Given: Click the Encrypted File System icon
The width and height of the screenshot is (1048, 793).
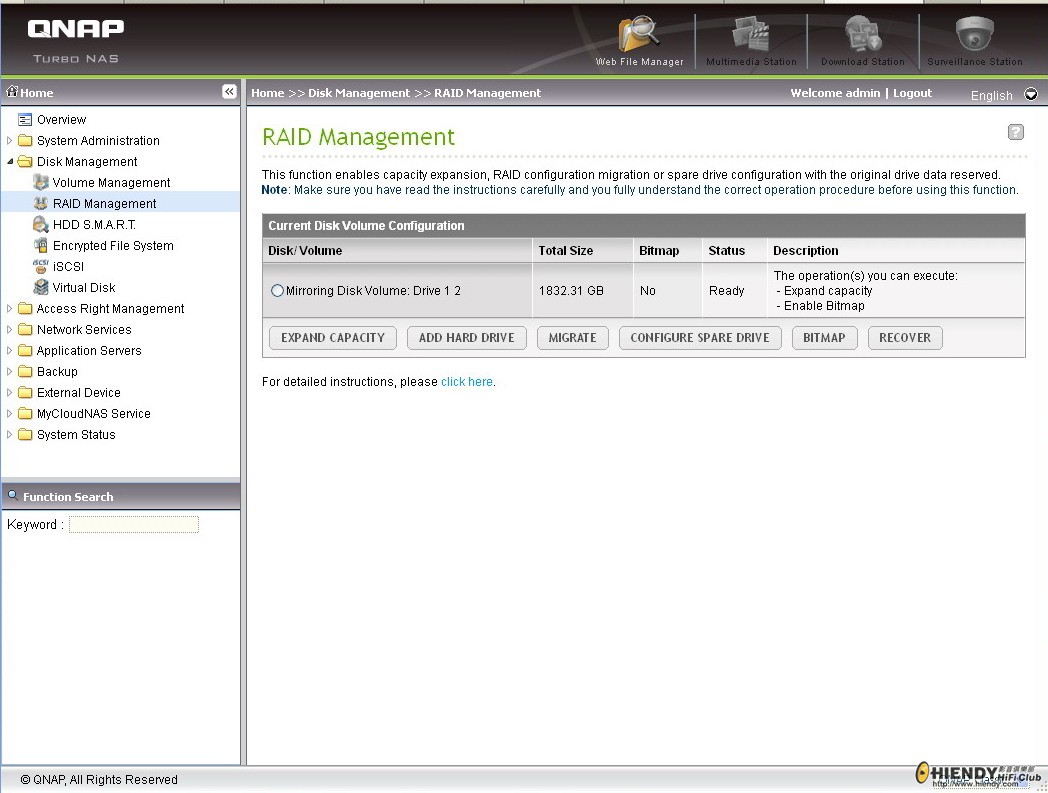Looking at the screenshot, I should pyautogui.click(x=40, y=245).
